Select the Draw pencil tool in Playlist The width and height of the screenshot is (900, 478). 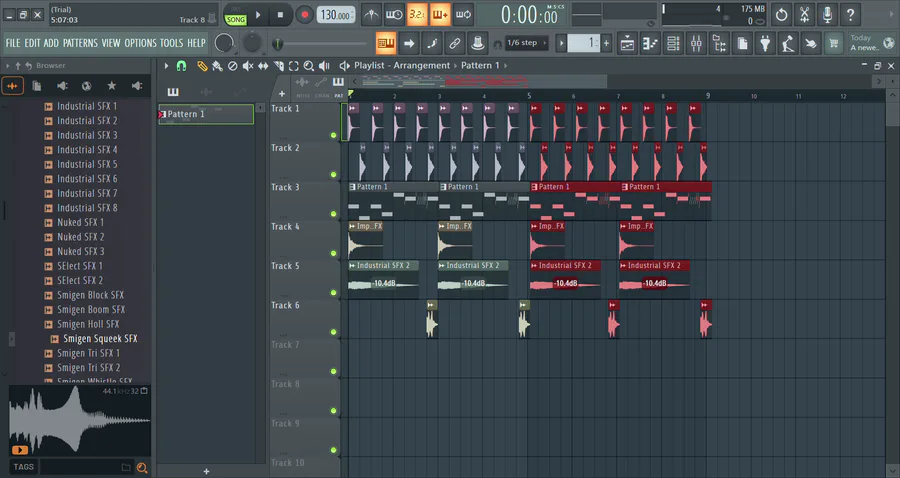tap(202, 66)
